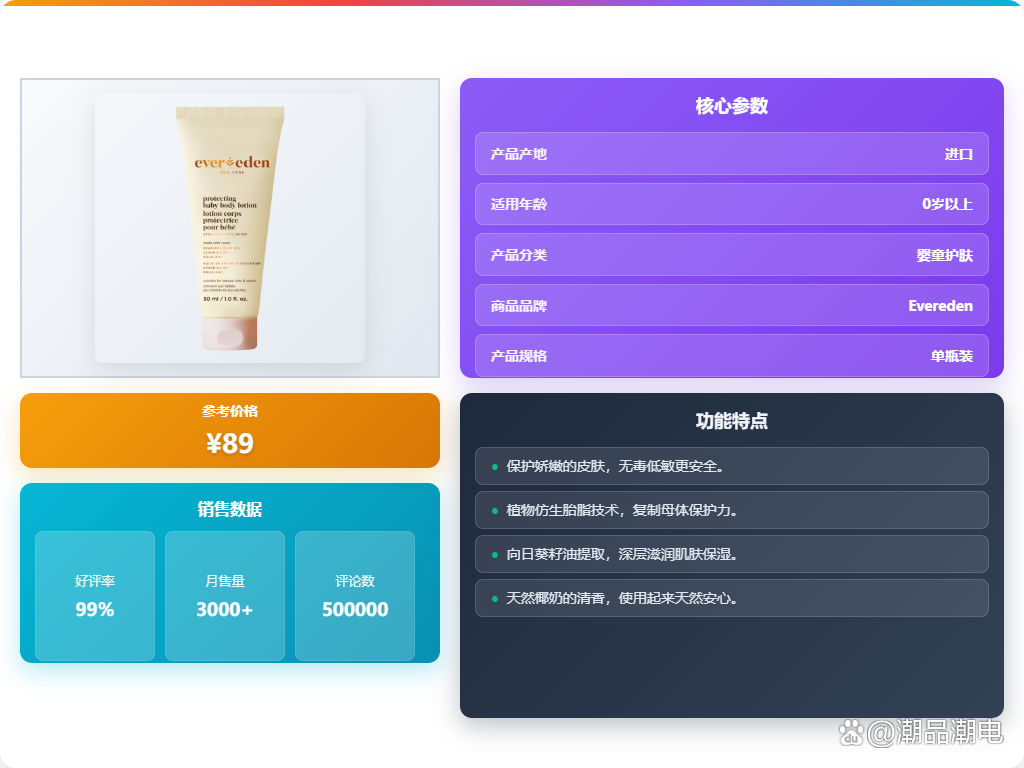Select the 商品品牌 Evereden row

(x=731, y=306)
